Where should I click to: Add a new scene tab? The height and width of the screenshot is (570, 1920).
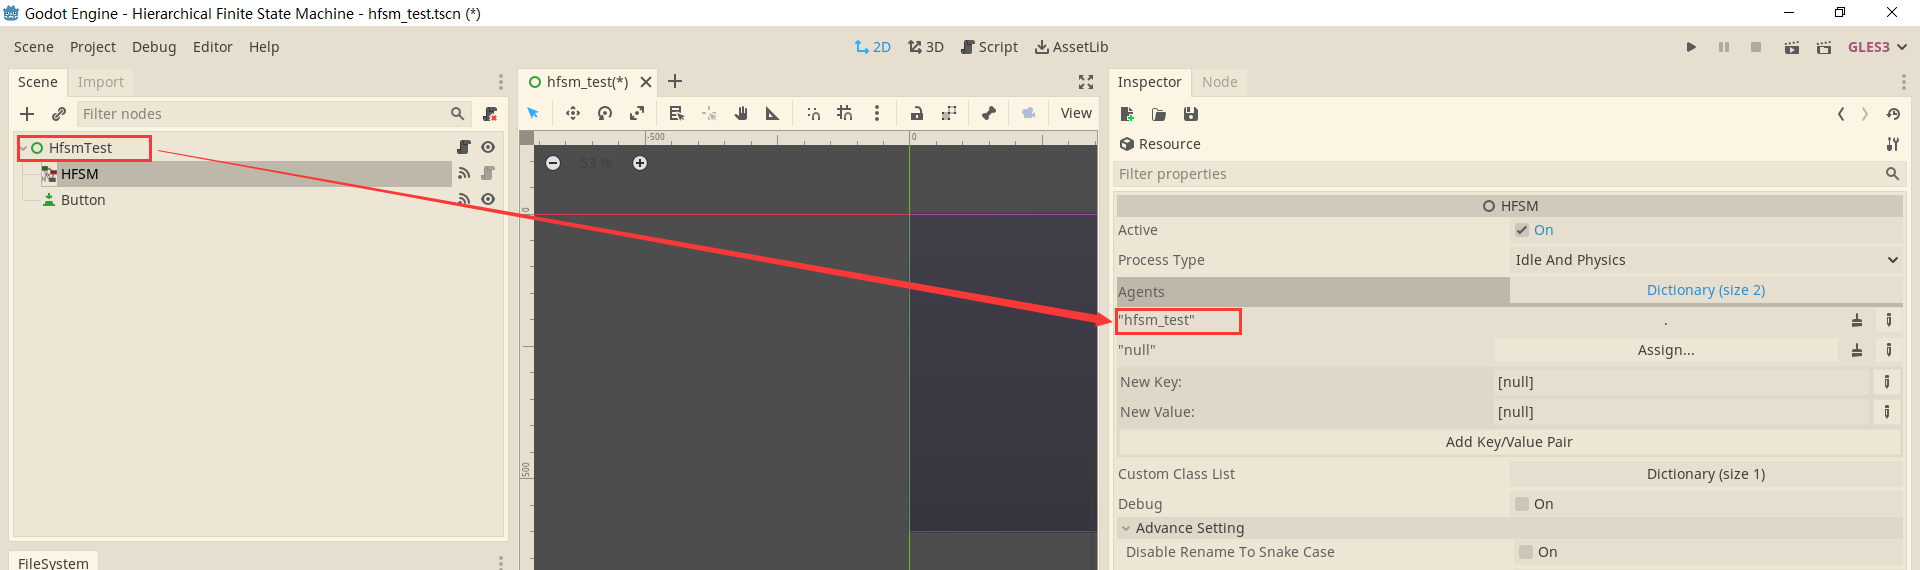click(x=675, y=81)
